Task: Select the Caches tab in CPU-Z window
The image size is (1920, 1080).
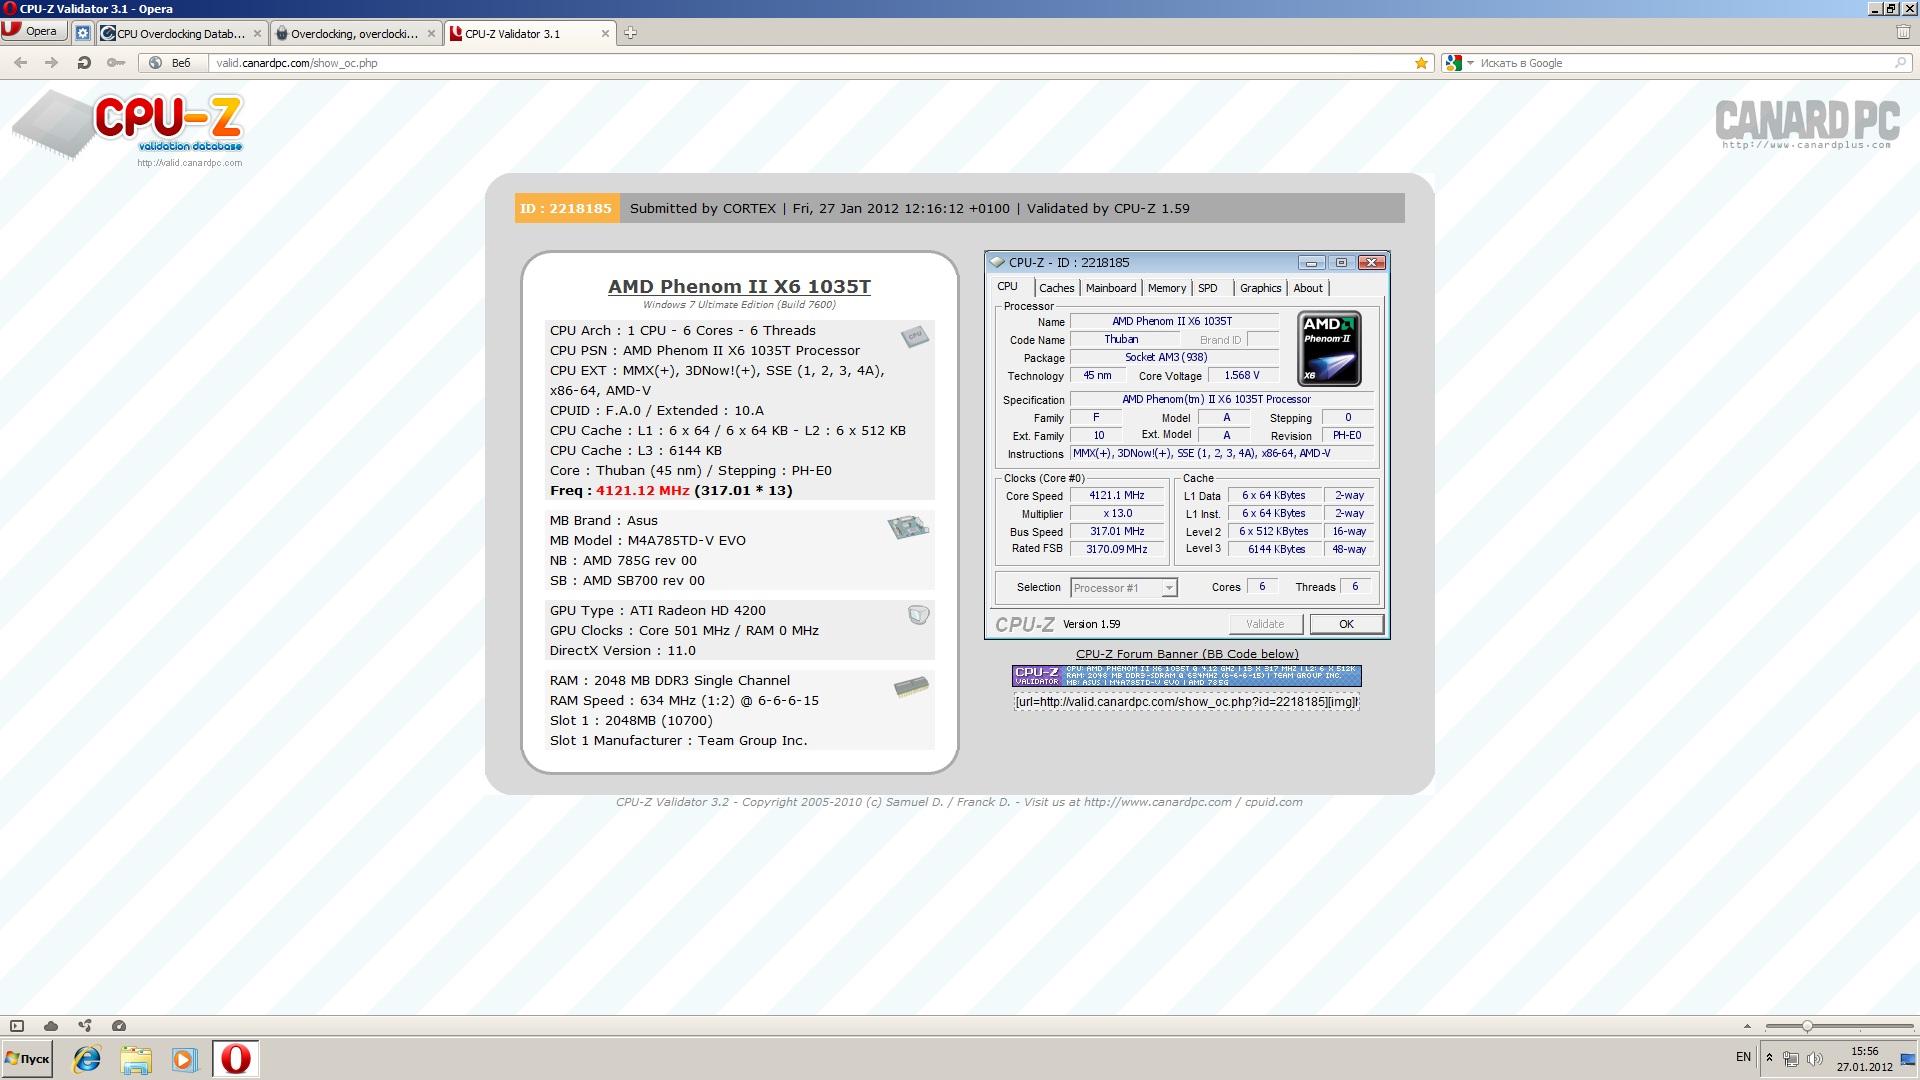Action: pyautogui.click(x=1056, y=288)
